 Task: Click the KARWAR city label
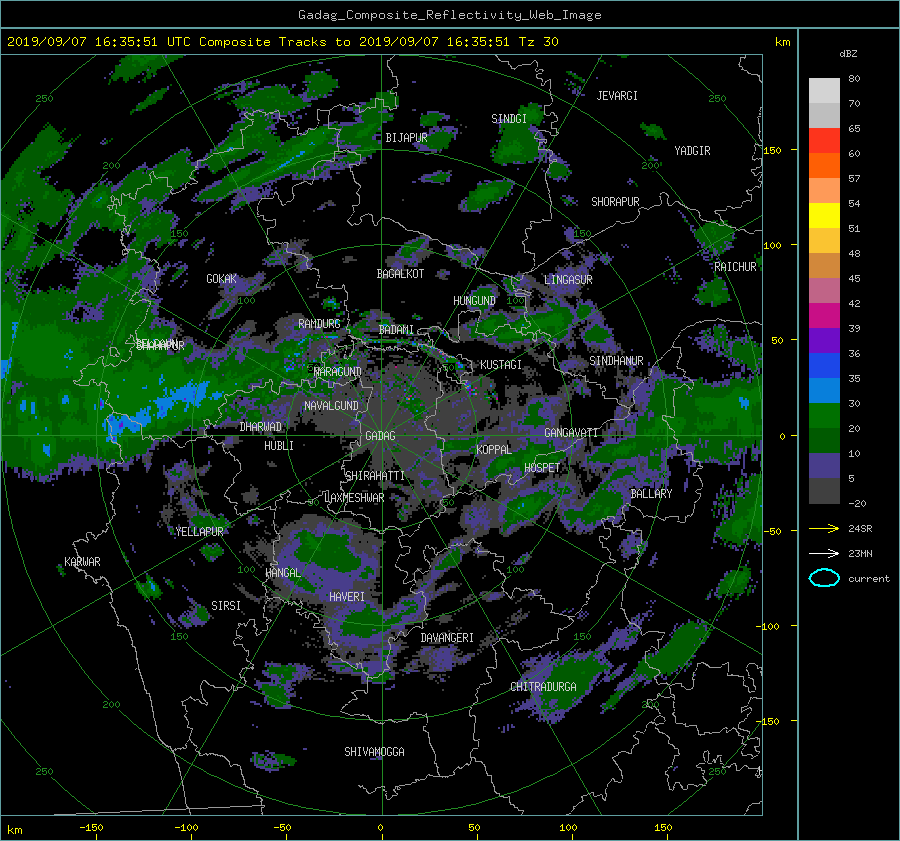point(82,562)
